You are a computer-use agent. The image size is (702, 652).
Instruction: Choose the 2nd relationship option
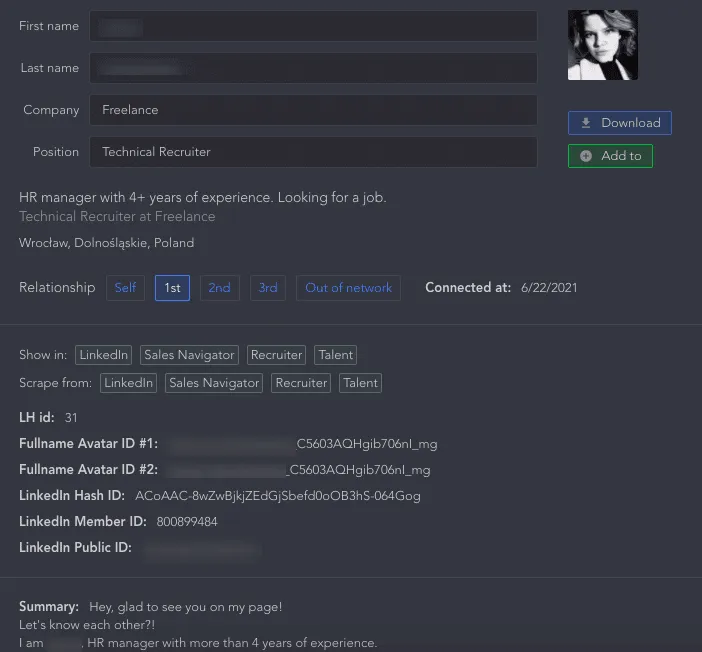[x=219, y=287]
